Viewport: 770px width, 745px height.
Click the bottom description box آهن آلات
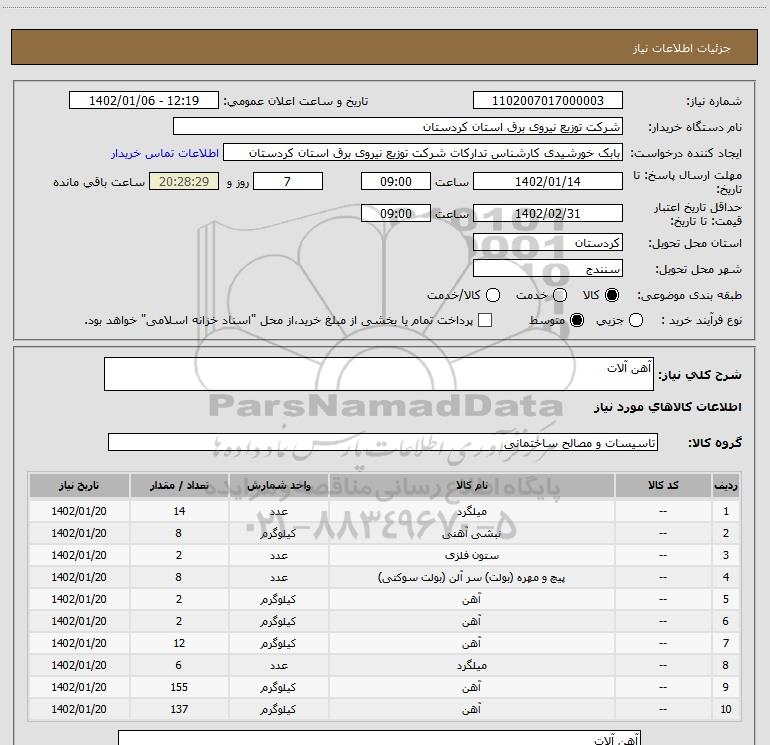(x=380, y=738)
